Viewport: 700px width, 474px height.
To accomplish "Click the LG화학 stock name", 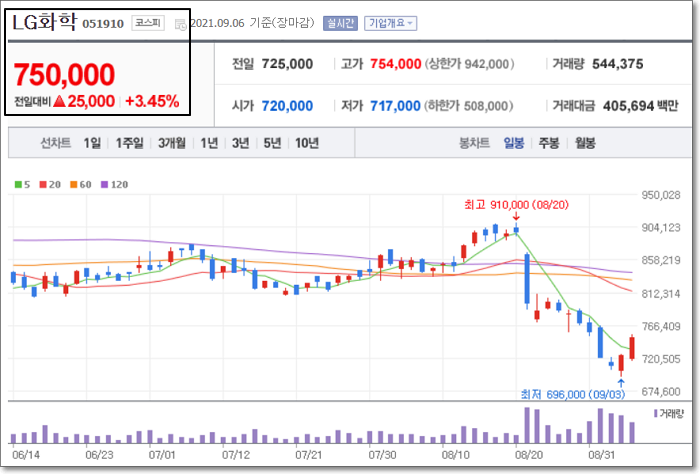I will (45, 22).
